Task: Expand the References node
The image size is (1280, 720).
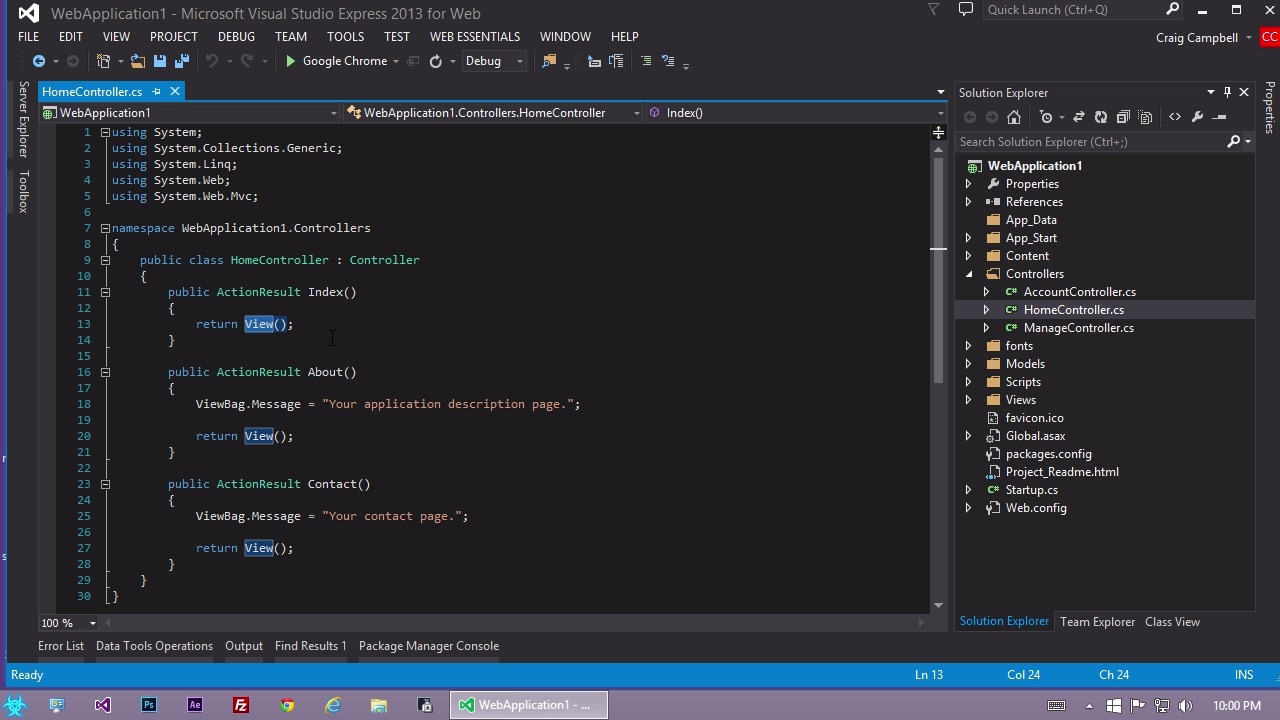Action: coord(968,202)
